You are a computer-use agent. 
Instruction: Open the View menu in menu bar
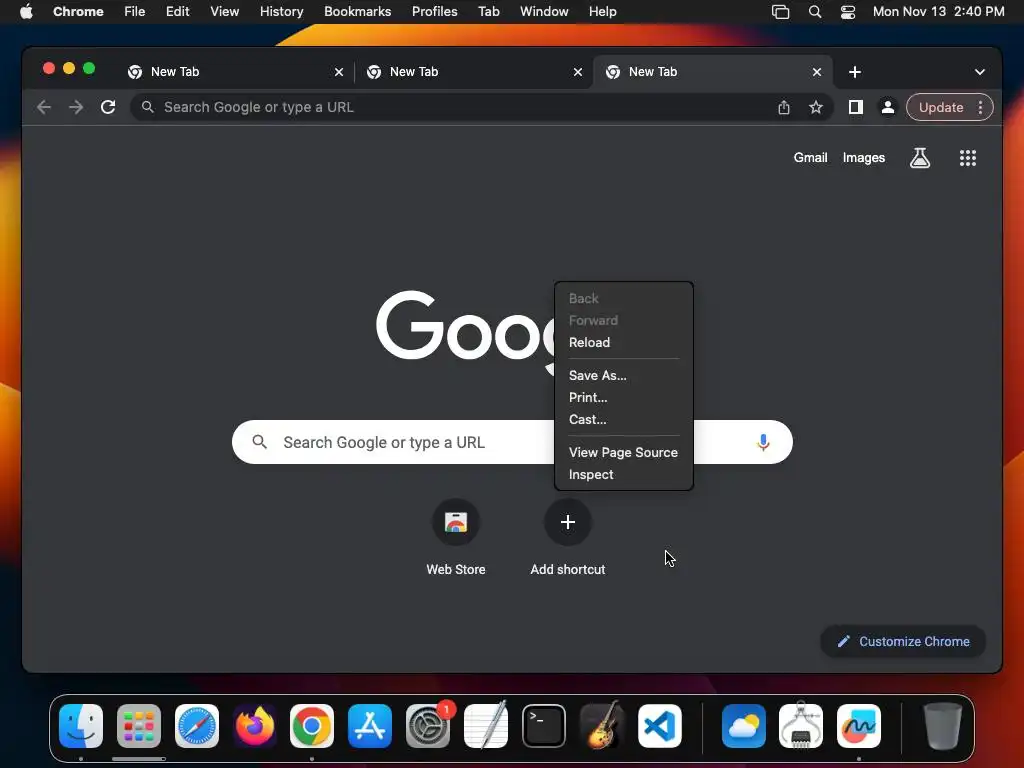coord(225,12)
